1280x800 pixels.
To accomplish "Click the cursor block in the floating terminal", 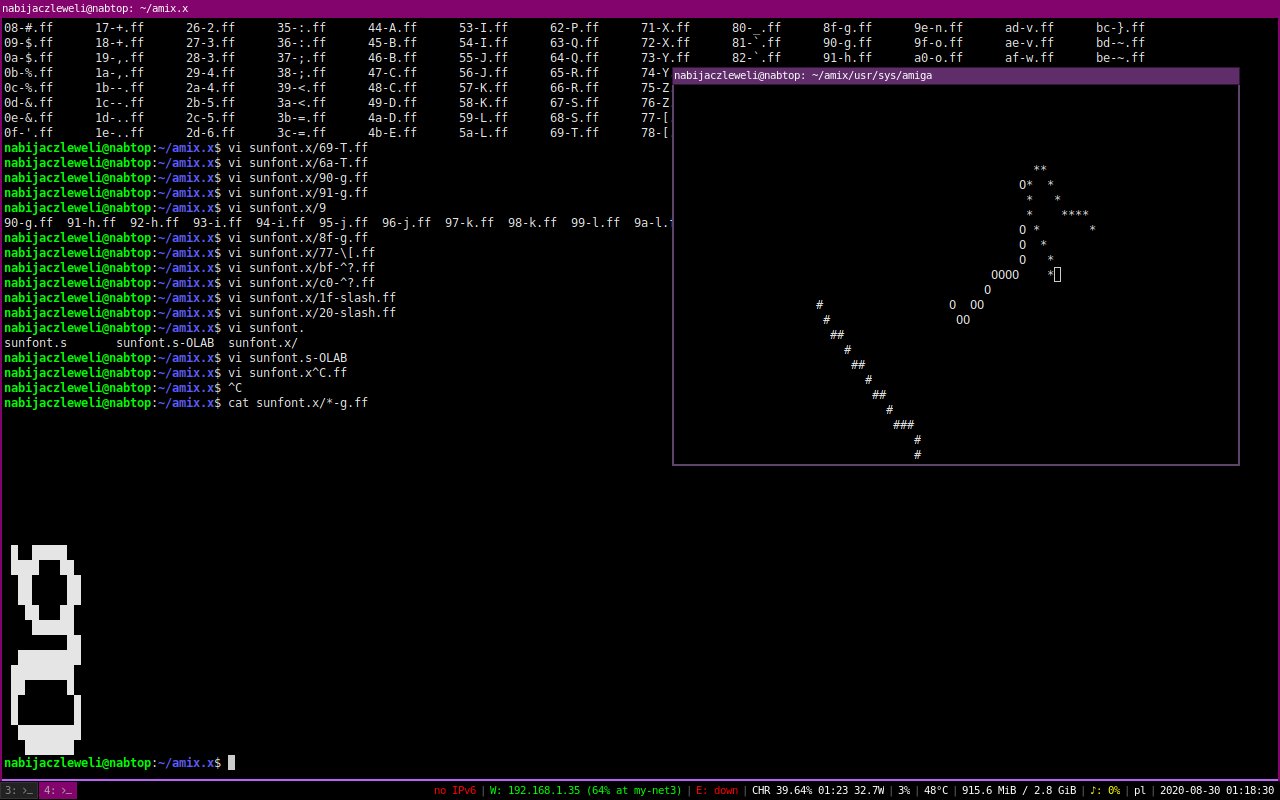I will 1057,274.
